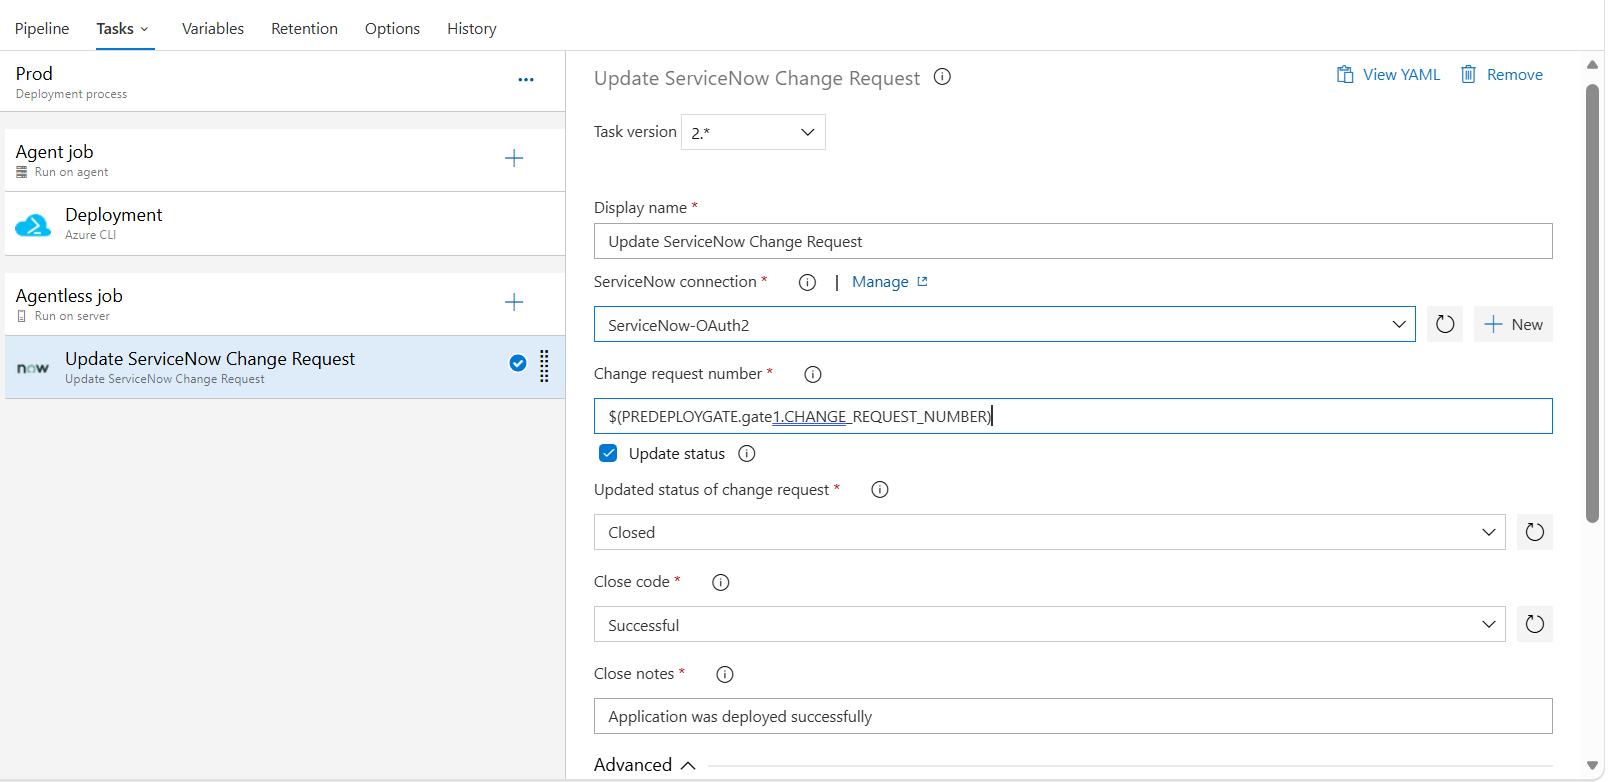Open the Close code dropdown showing Successful
This screenshot has height=782, width=1609.
1049,624
